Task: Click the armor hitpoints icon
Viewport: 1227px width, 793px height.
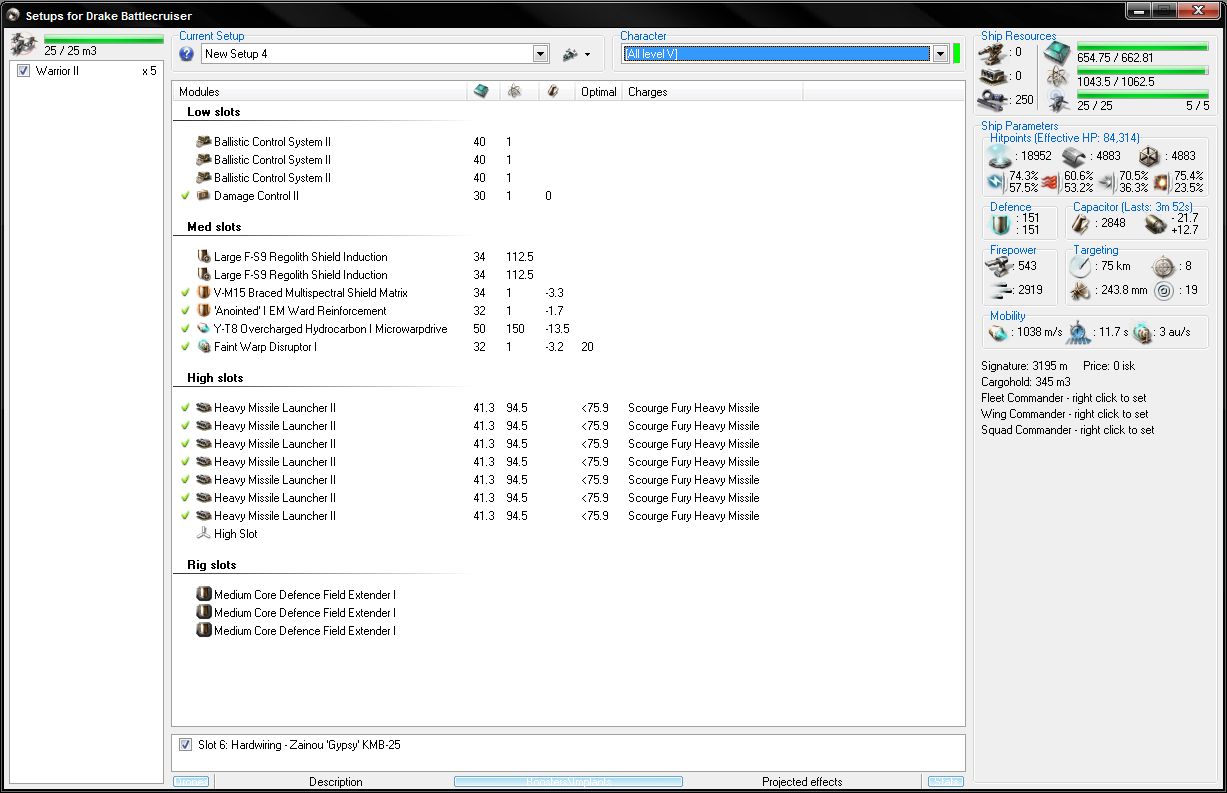Action: click(1074, 156)
